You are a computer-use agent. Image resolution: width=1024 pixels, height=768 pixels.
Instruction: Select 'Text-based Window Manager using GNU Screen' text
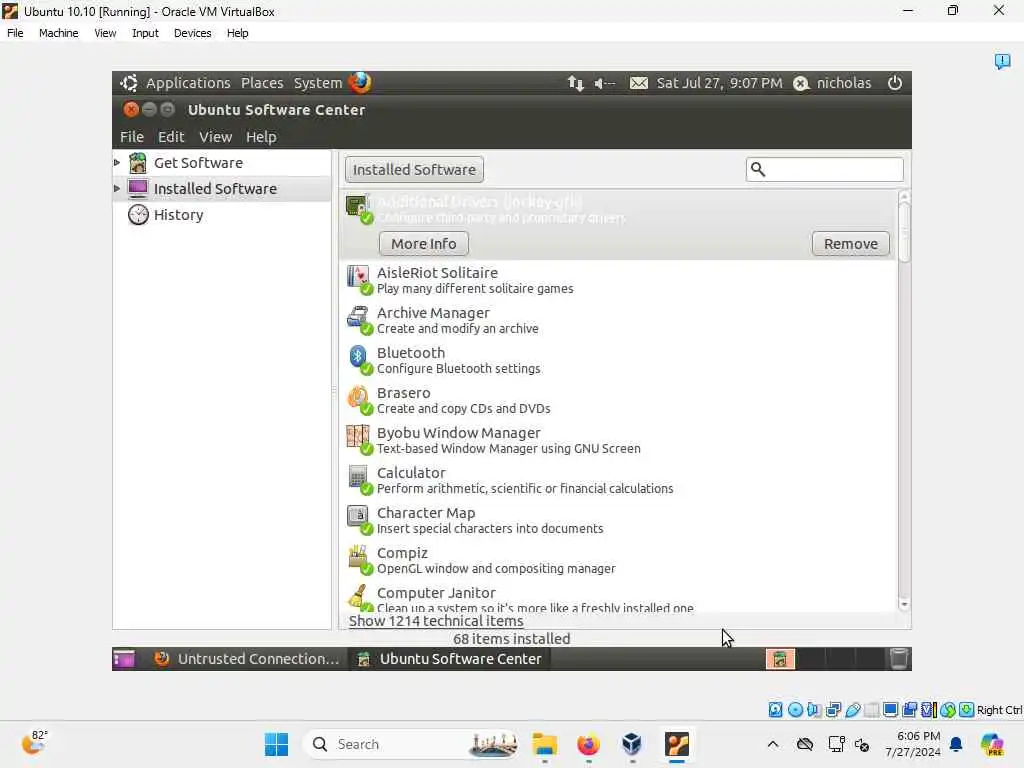point(509,449)
